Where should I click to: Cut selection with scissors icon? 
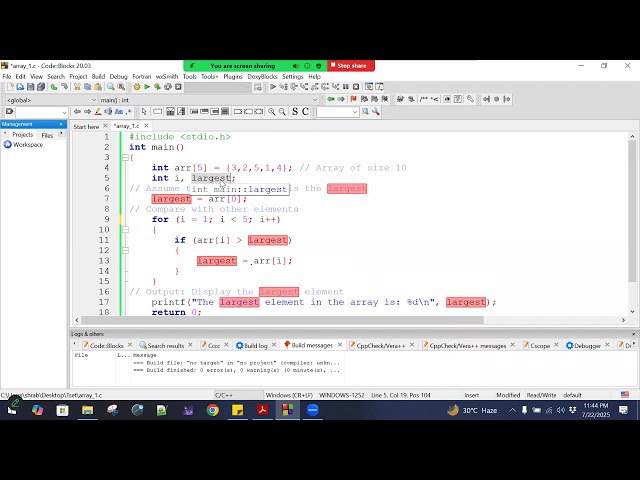(x=77, y=87)
